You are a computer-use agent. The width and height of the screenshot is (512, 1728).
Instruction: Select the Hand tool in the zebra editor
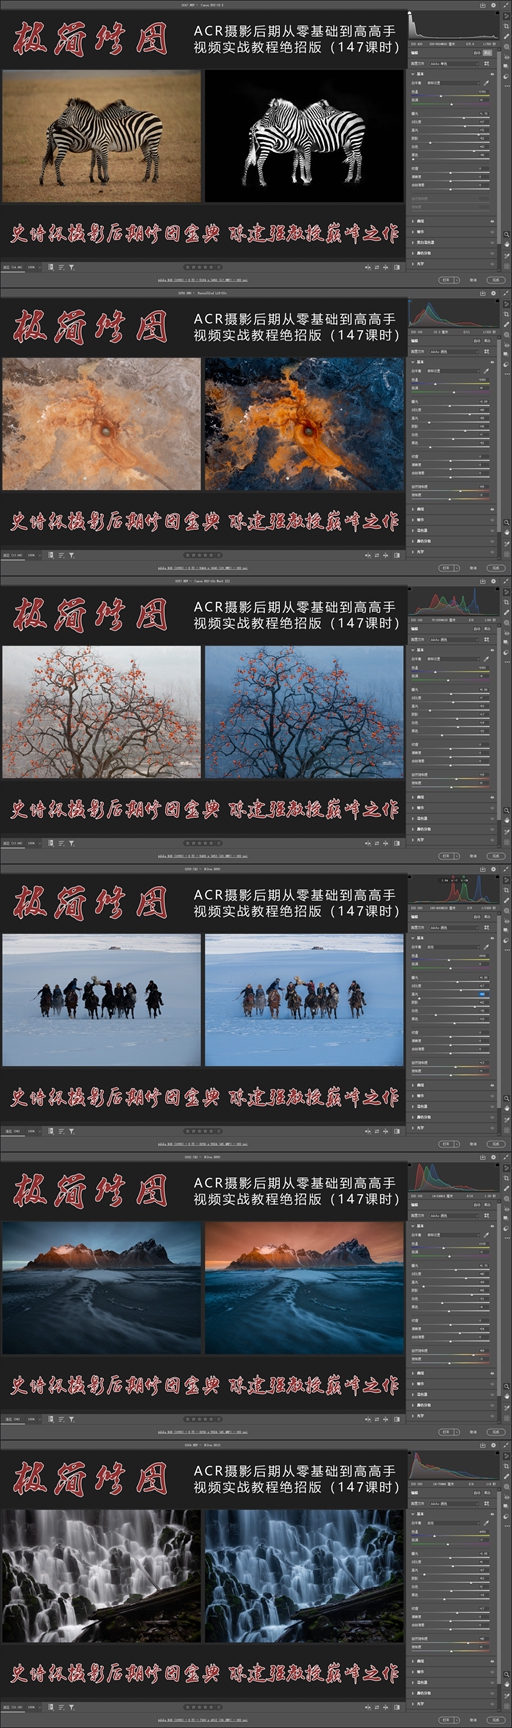click(x=506, y=244)
